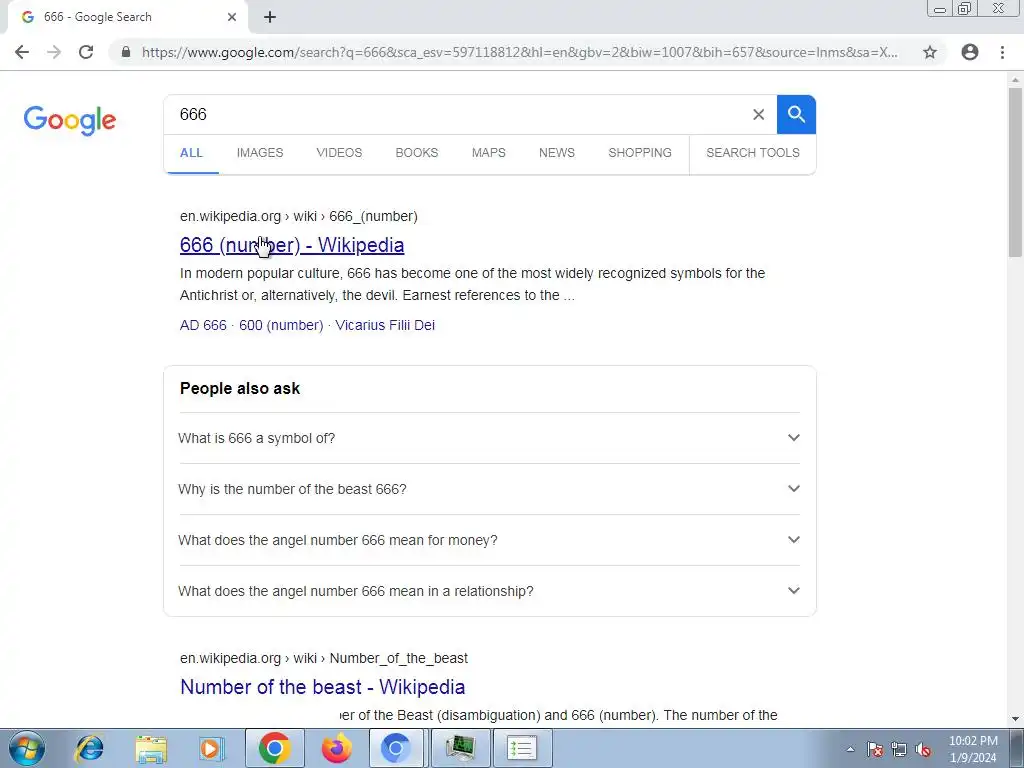The width and height of the screenshot is (1024, 768).
Task: Click the address bar URL
Action: pos(519,52)
